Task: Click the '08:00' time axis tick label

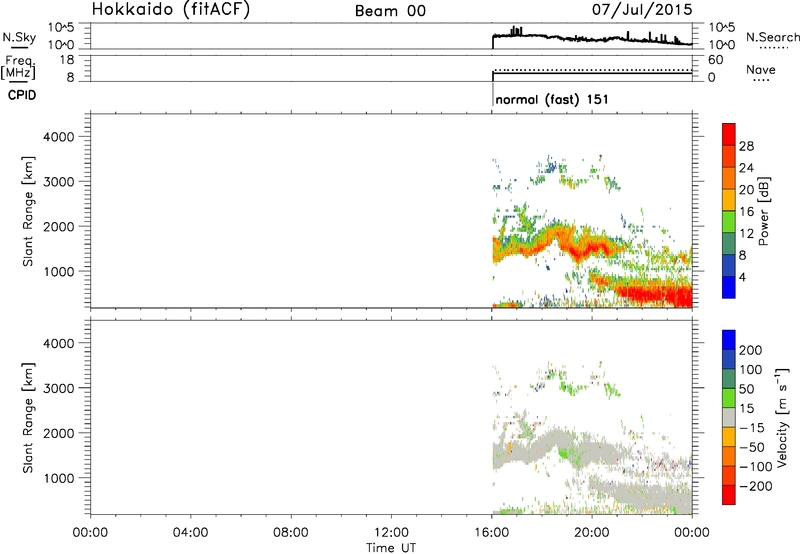Action: (x=291, y=533)
